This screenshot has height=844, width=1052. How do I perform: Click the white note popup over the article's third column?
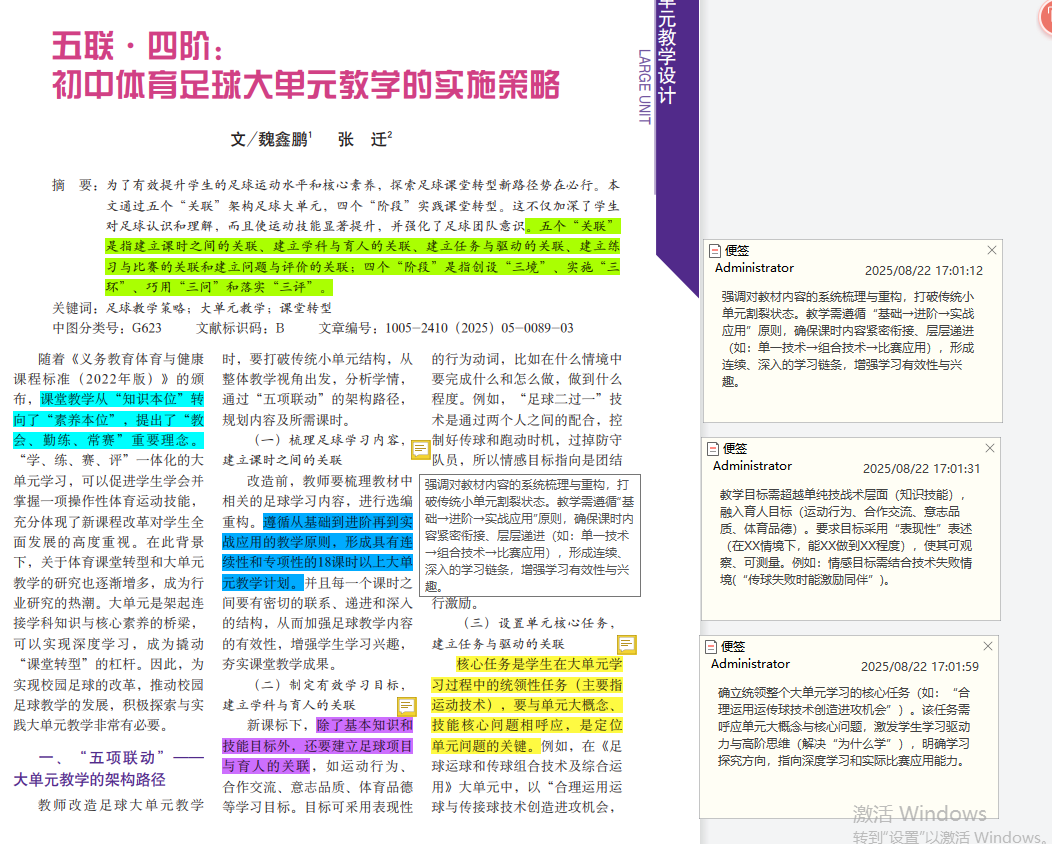coord(530,535)
